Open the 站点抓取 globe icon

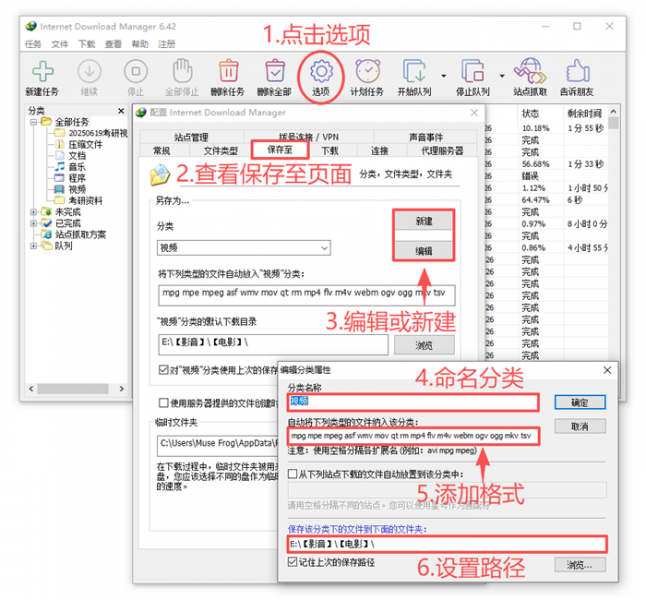point(530,71)
